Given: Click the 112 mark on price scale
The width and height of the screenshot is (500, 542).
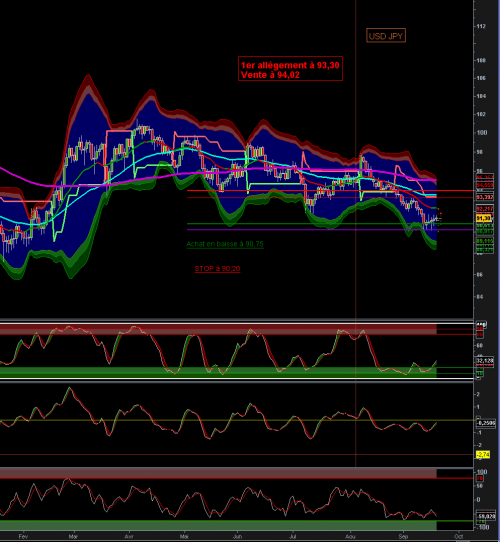Looking at the screenshot, I should [x=481, y=26].
